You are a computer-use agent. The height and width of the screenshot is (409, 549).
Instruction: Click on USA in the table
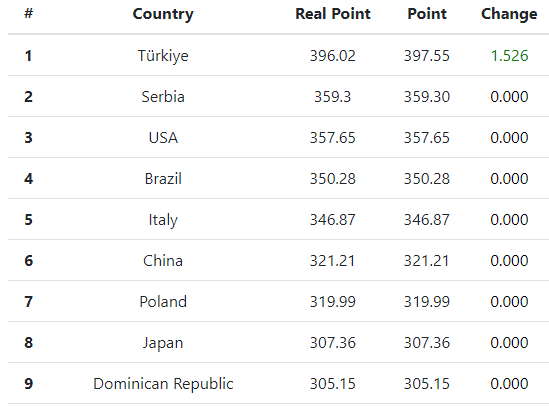163,138
